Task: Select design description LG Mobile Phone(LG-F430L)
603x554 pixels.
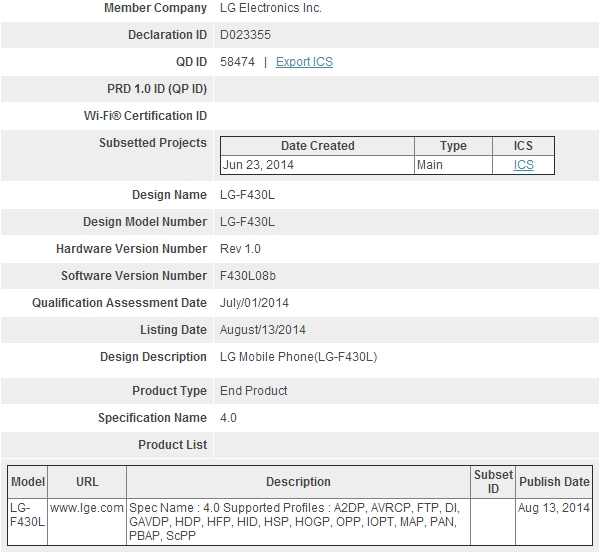Action: point(298,357)
